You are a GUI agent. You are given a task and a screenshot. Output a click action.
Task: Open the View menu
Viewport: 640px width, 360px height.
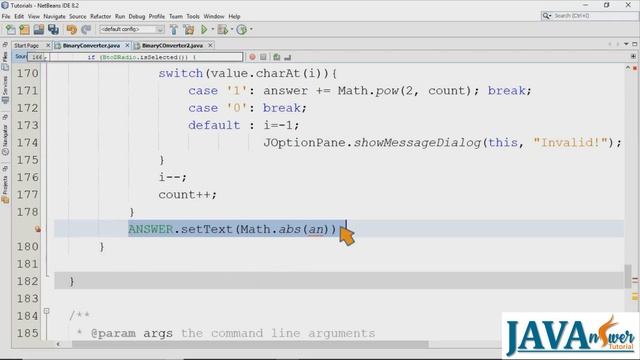34,16
